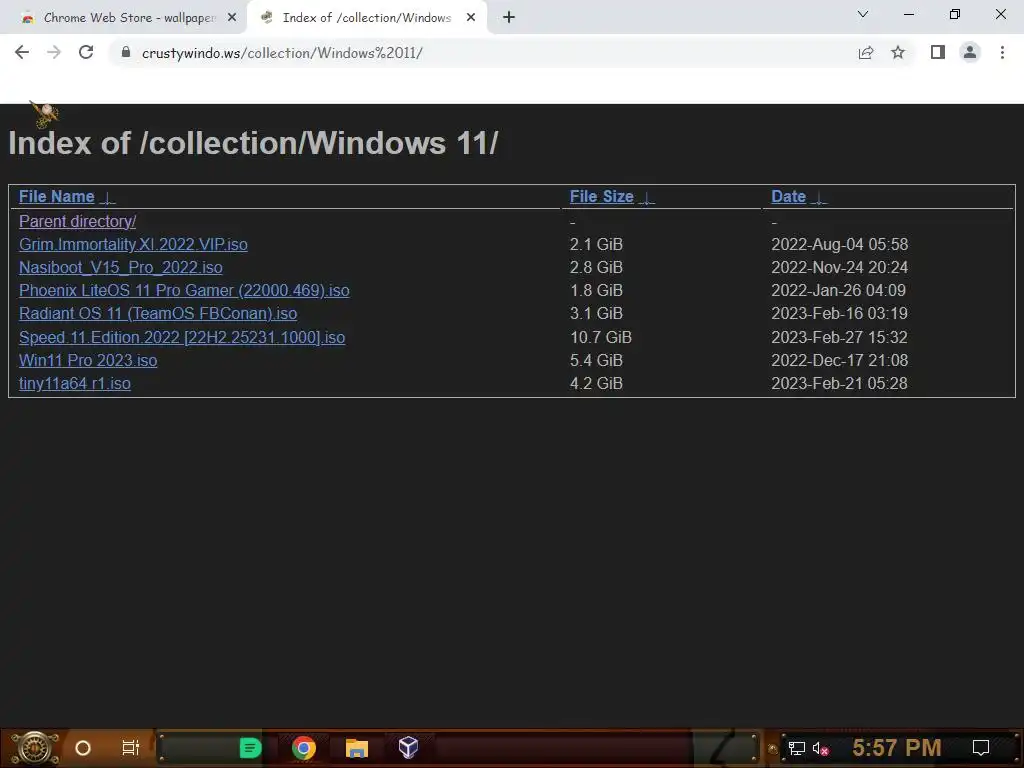This screenshot has height=768, width=1024.
Task: Open Cortana search circle in taskbar
Action: pos(83,748)
